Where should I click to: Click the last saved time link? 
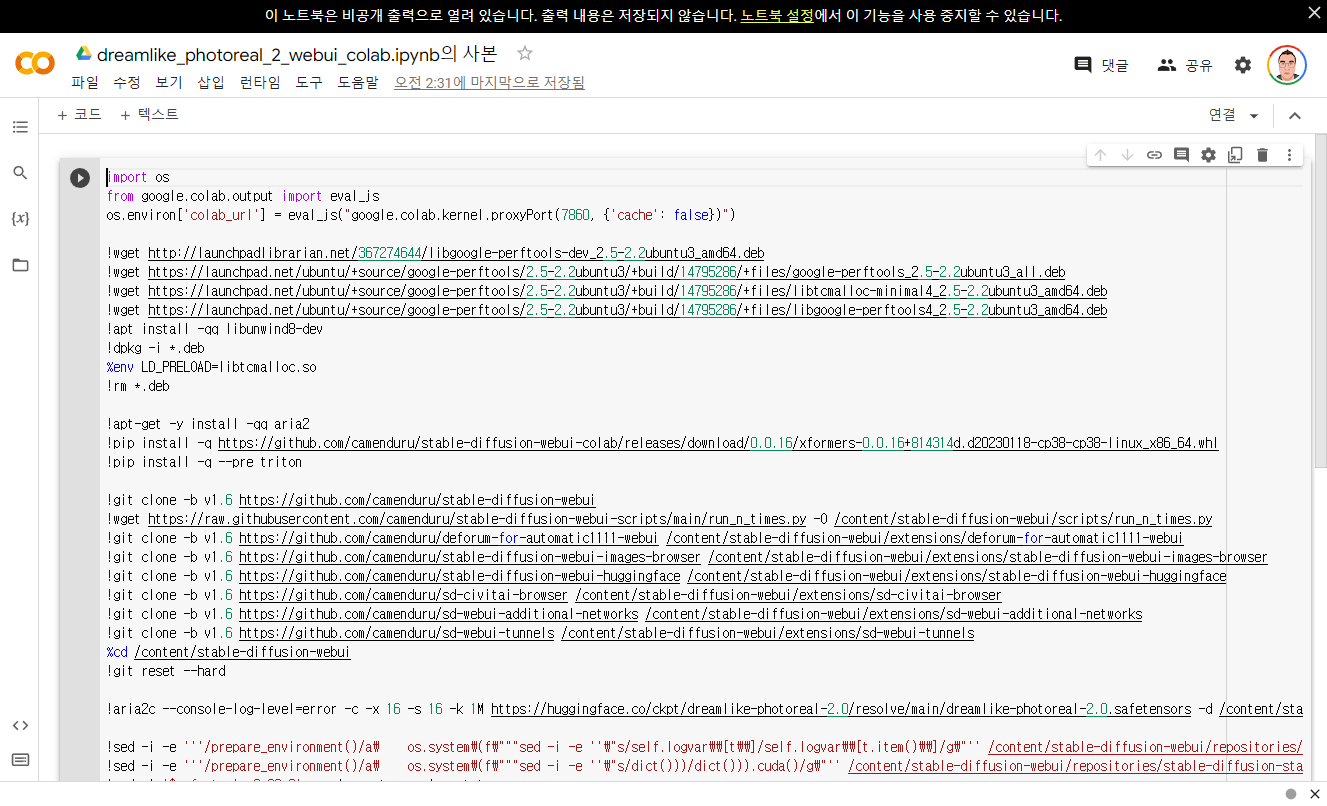coord(489,82)
